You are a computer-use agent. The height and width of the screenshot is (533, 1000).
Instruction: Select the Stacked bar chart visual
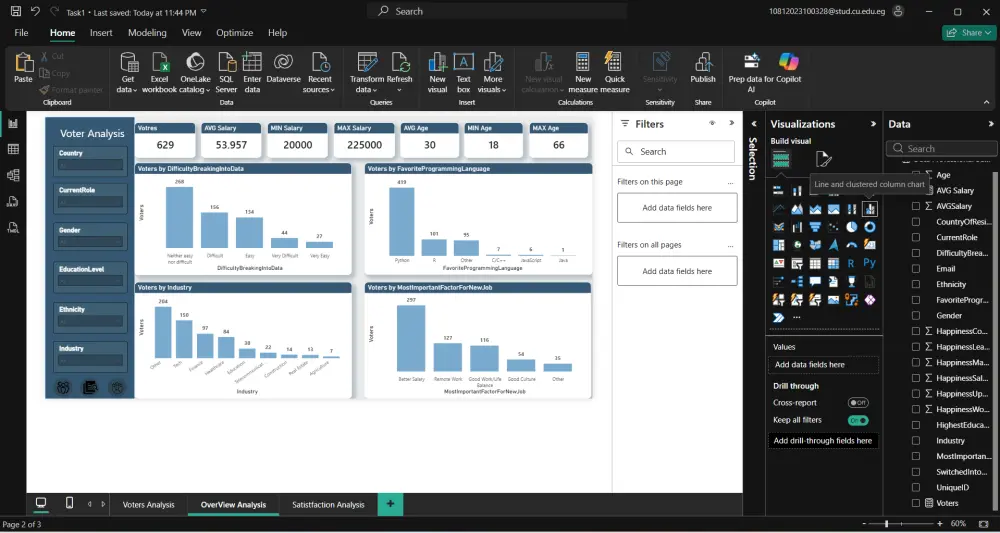click(x=778, y=191)
